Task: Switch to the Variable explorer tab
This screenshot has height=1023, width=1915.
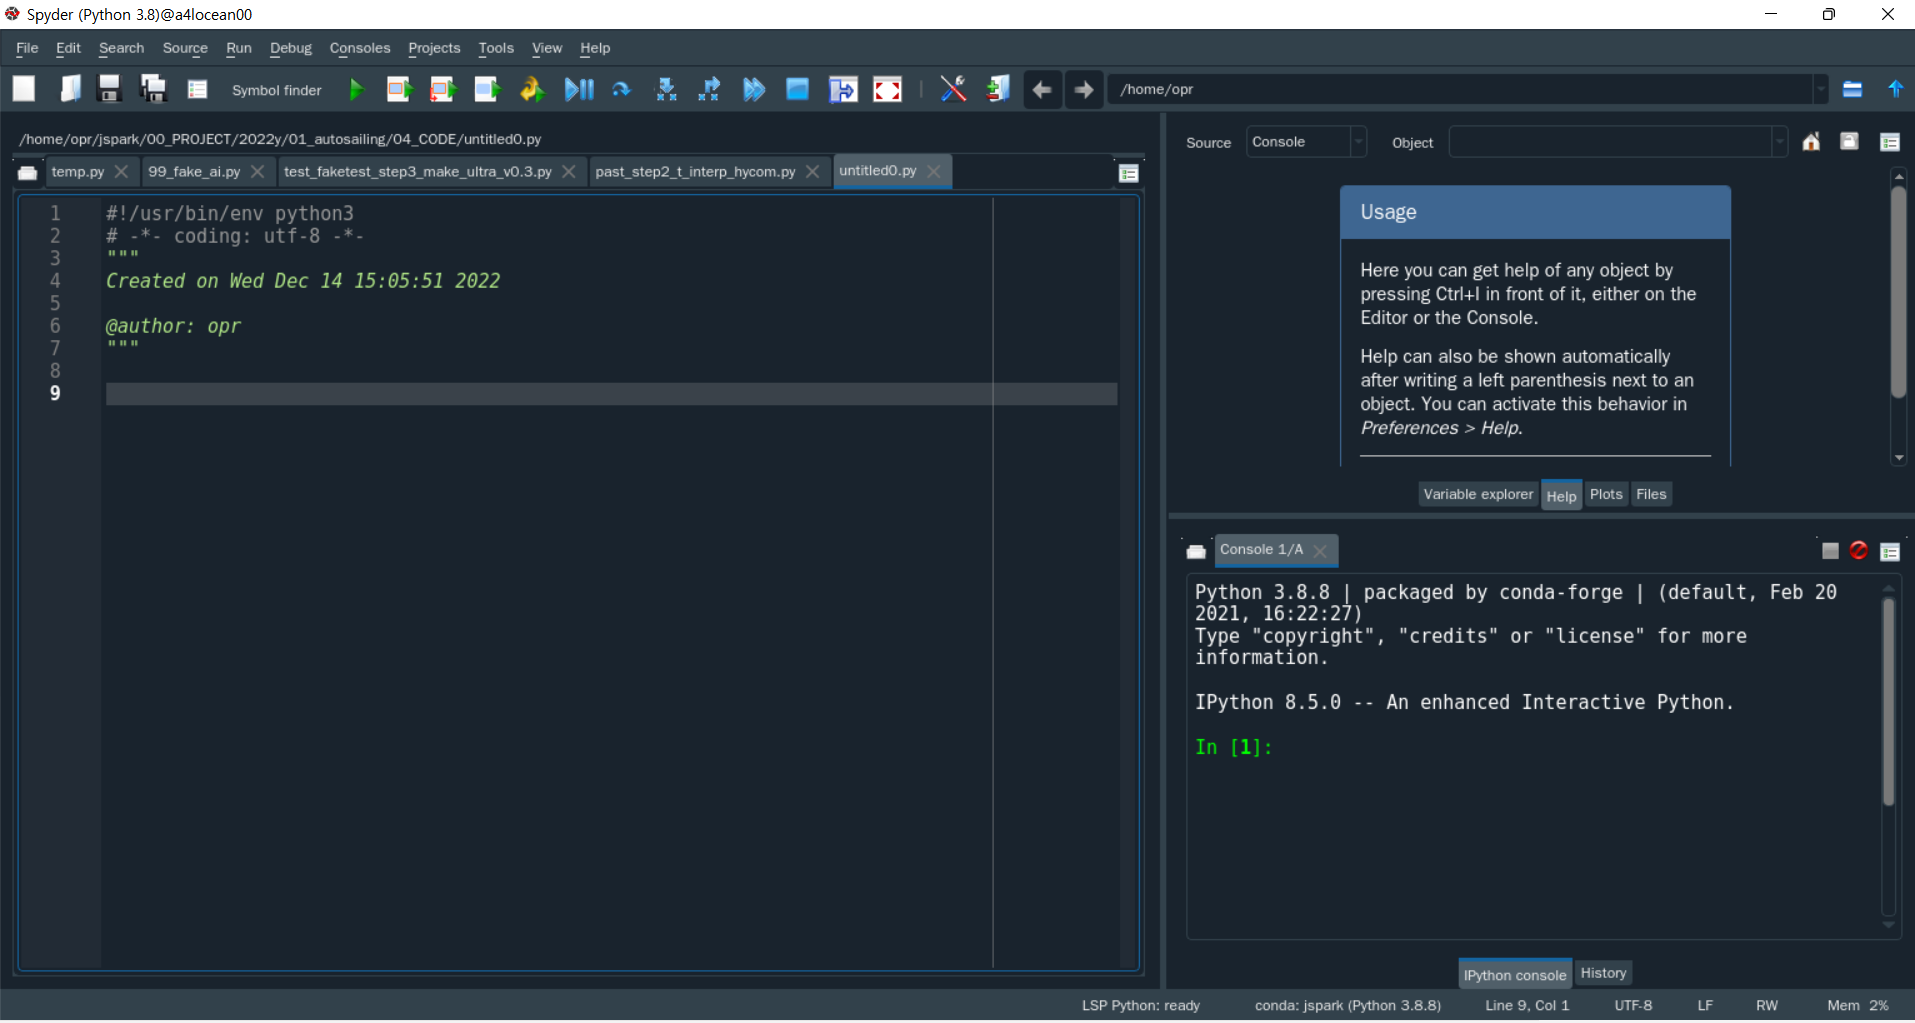Action: [1478, 494]
